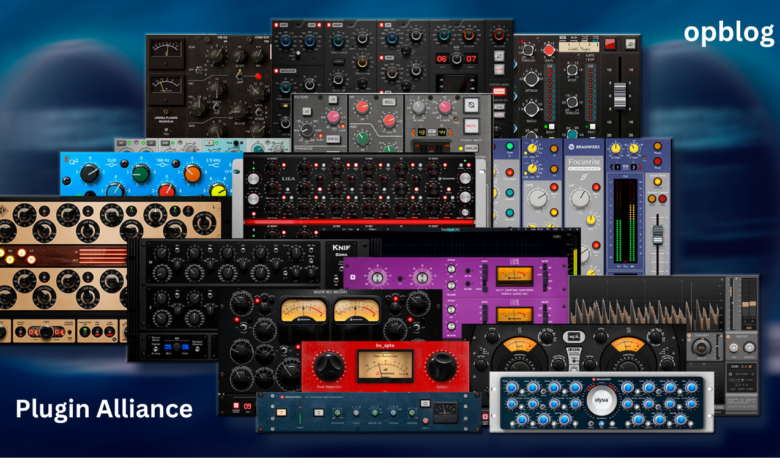Click the blue 05 display on Knif plugin
Image resolution: width=780 pixels, height=470 pixels.
(168, 347)
